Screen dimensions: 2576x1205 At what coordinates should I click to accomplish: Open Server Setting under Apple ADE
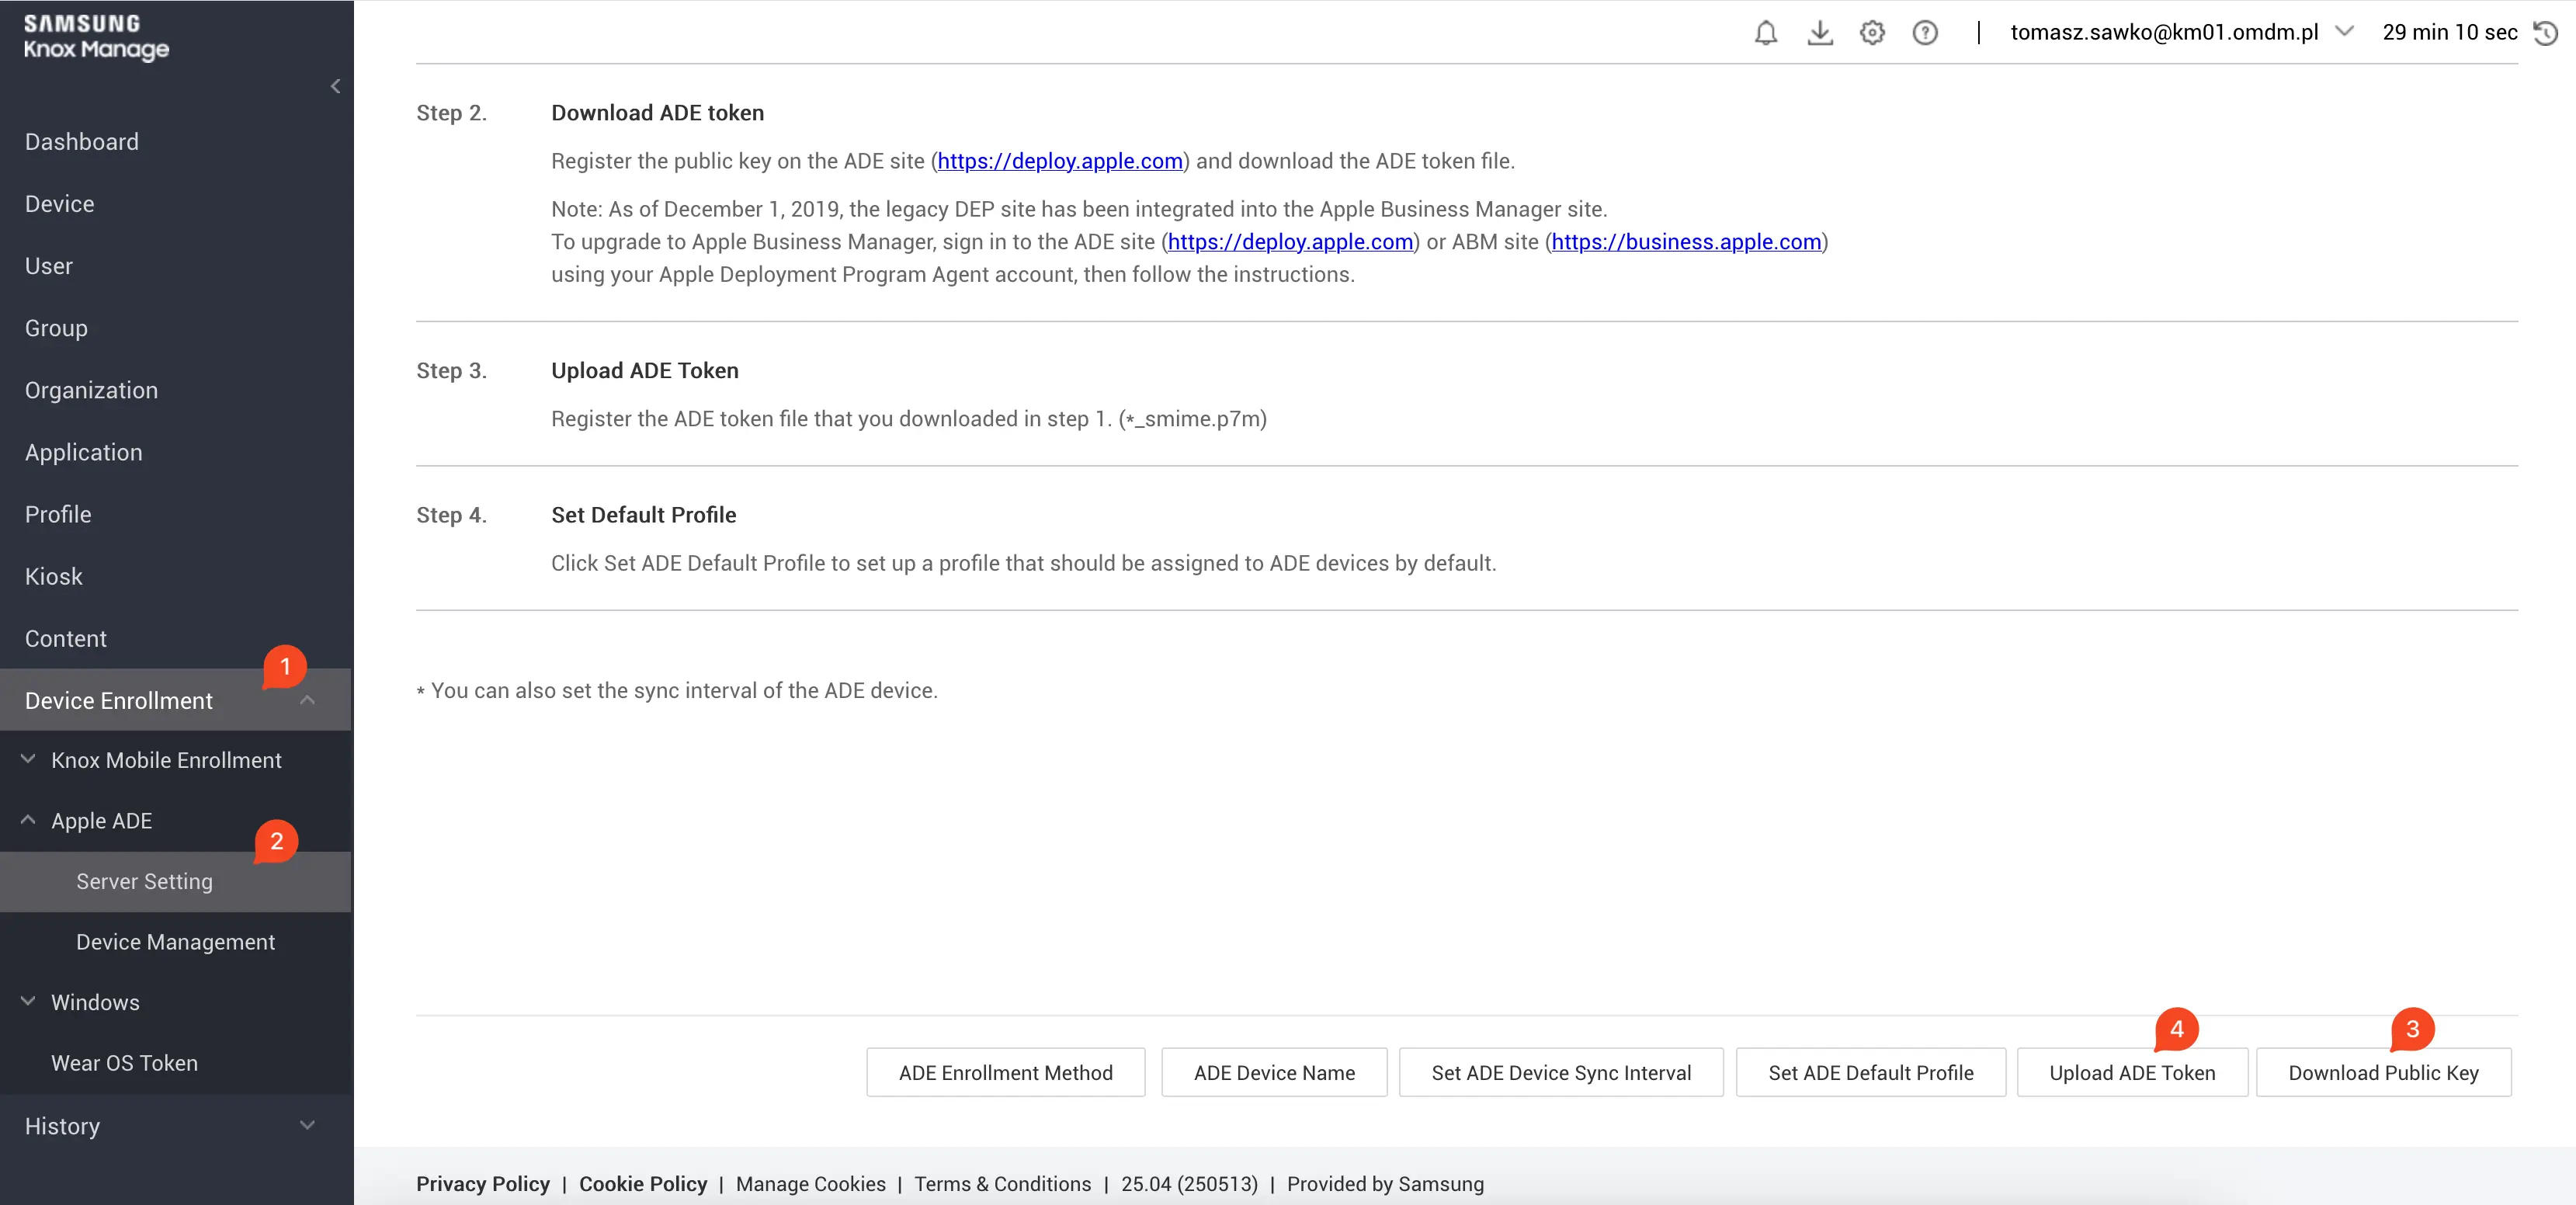[175, 881]
